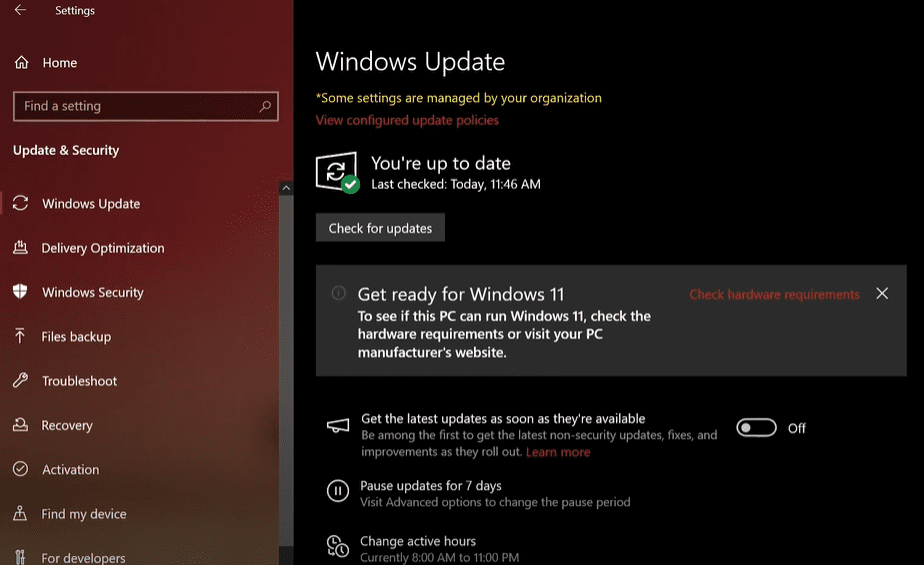Click 'Currently 8:00 AM to 11:00 PM' text
This screenshot has height=565, width=924.
coord(440,557)
